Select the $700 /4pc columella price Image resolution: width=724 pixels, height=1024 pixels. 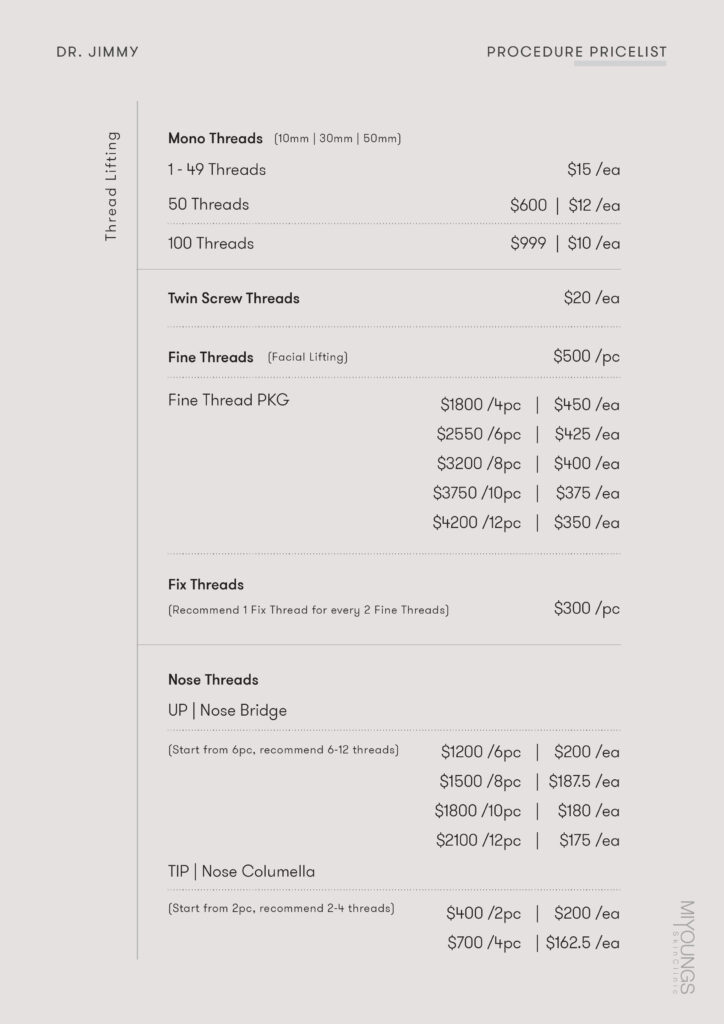pos(483,942)
